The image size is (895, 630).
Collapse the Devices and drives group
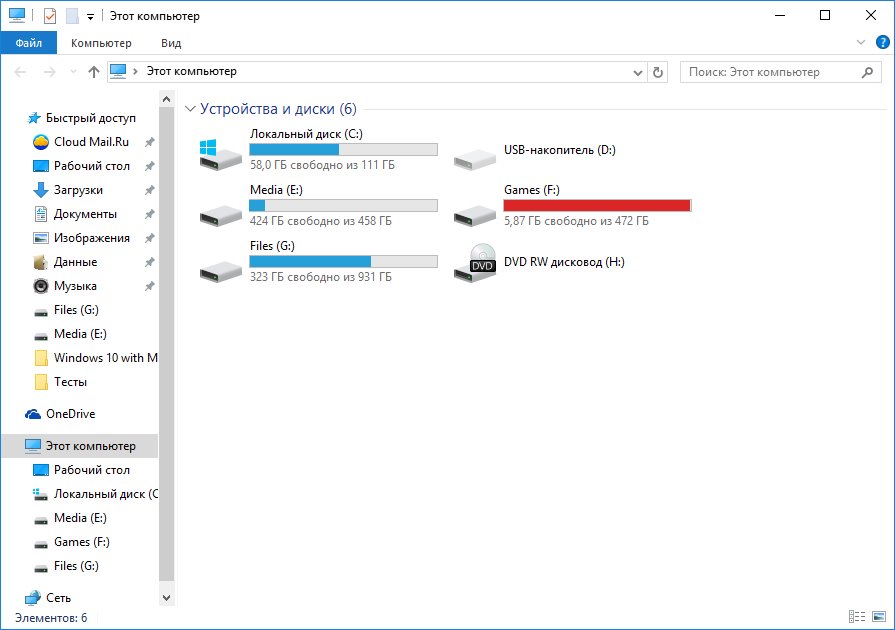click(x=190, y=109)
